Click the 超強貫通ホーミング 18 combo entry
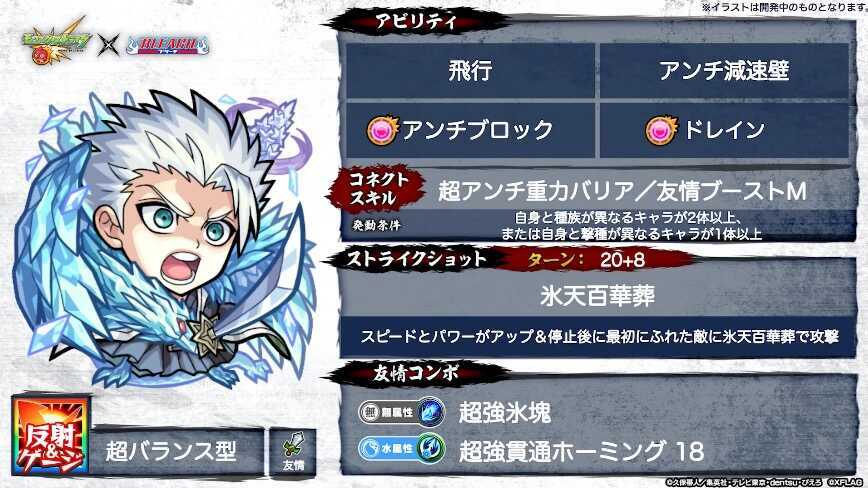Viewport: 868px width, 488px height. tap(581, 451)
